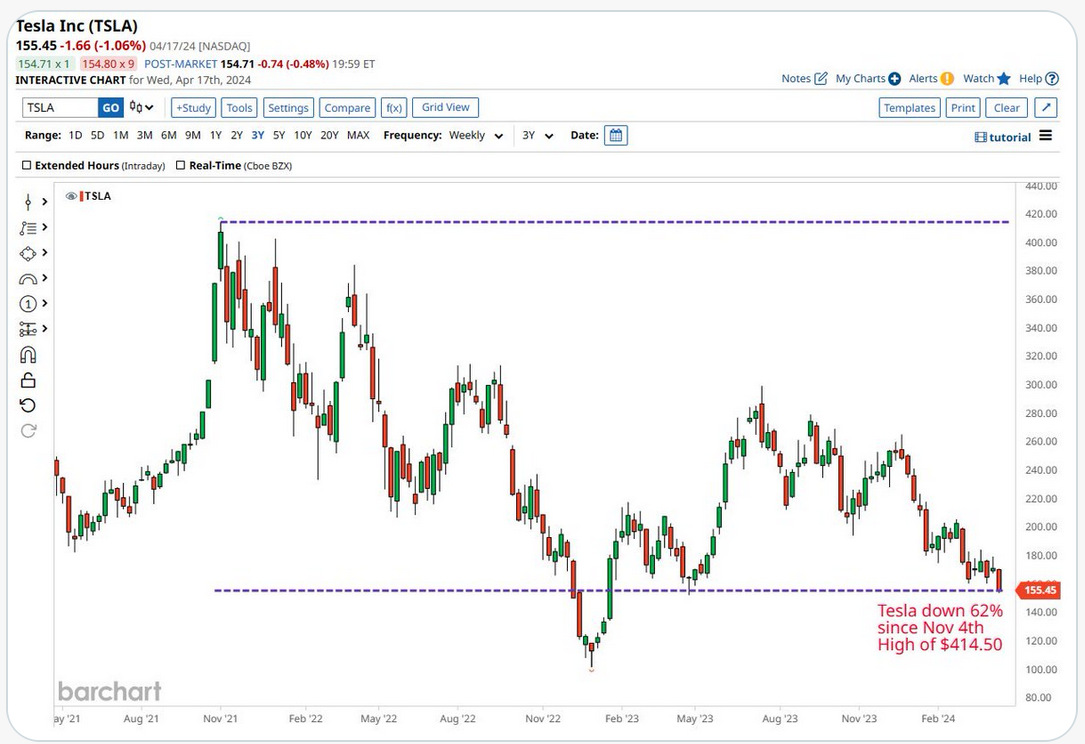Expand the arc tool flyout chevron

pyautogui.click(x=44, y=278)
